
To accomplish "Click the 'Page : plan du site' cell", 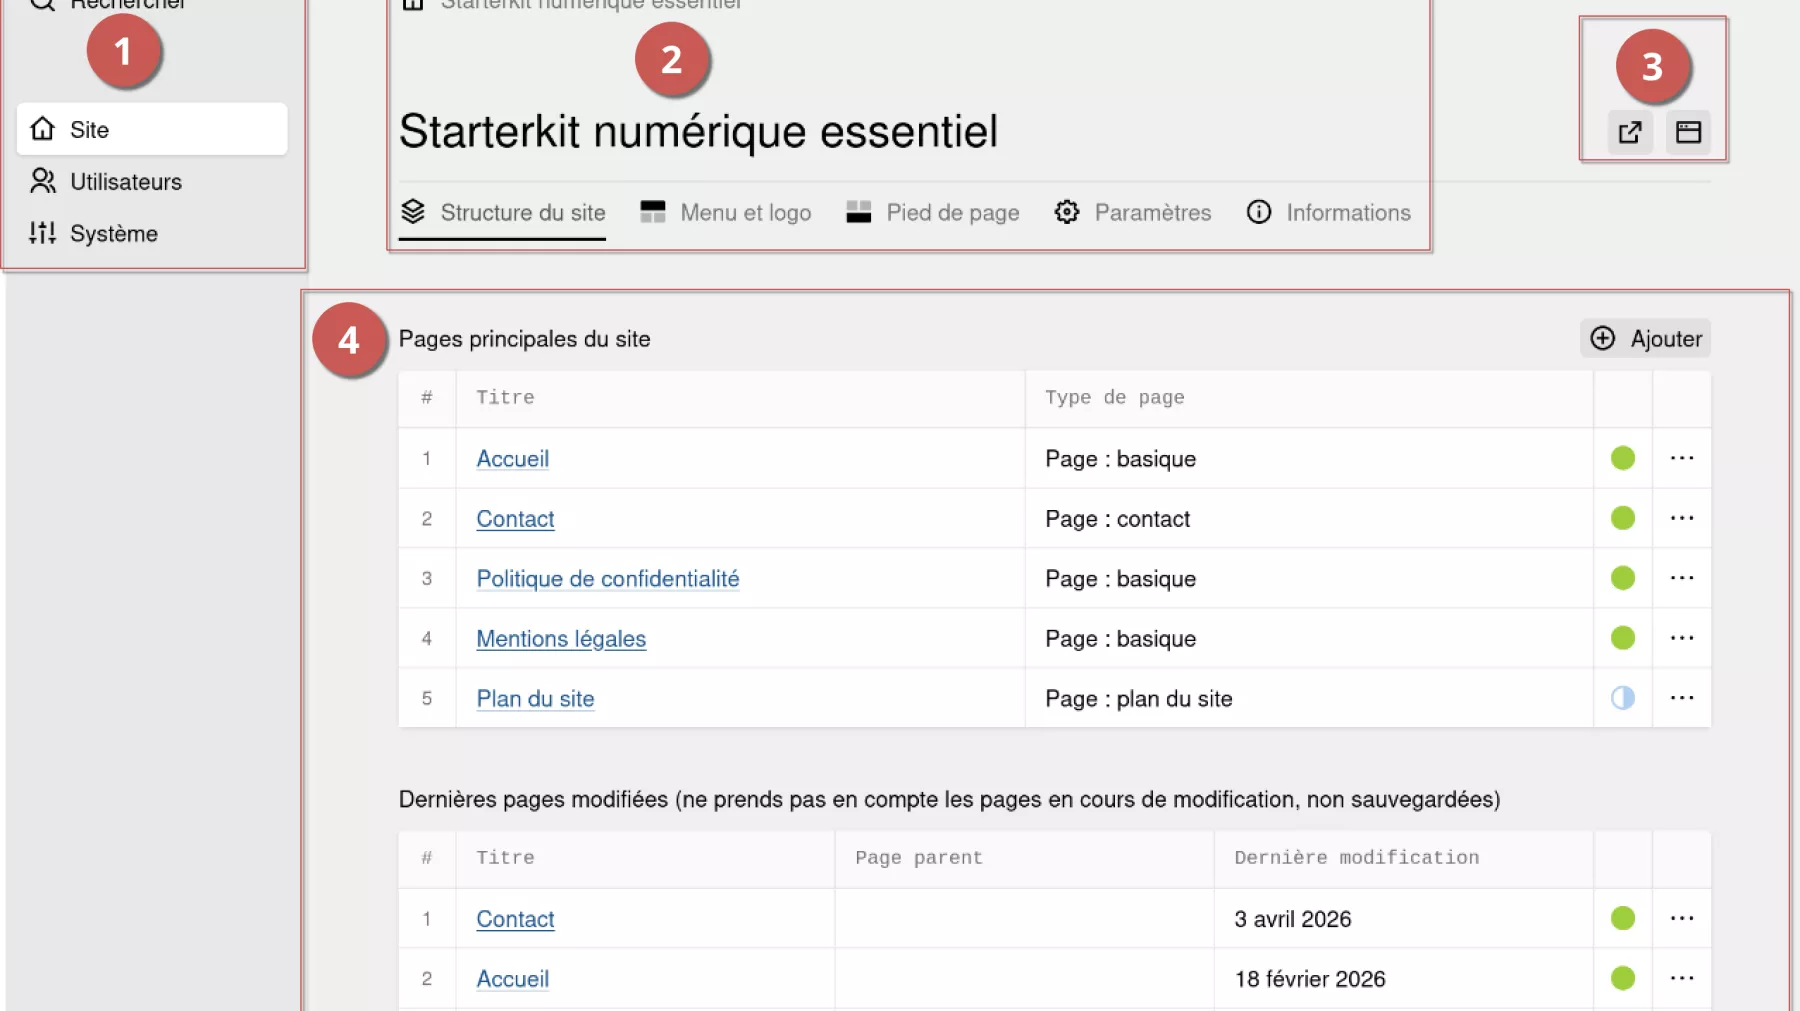I will click(1309, 699).
